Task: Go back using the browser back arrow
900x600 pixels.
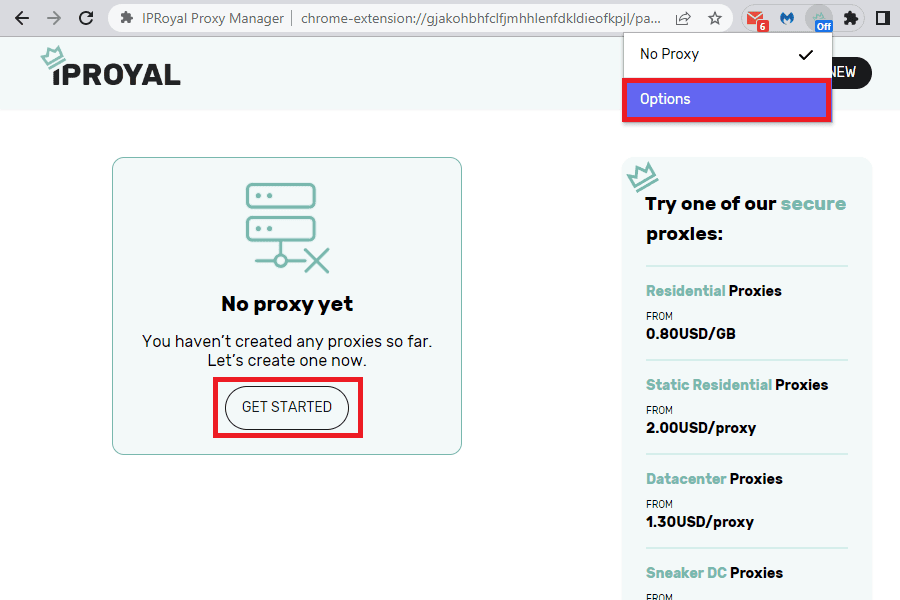Action: [x=22, y=18]
